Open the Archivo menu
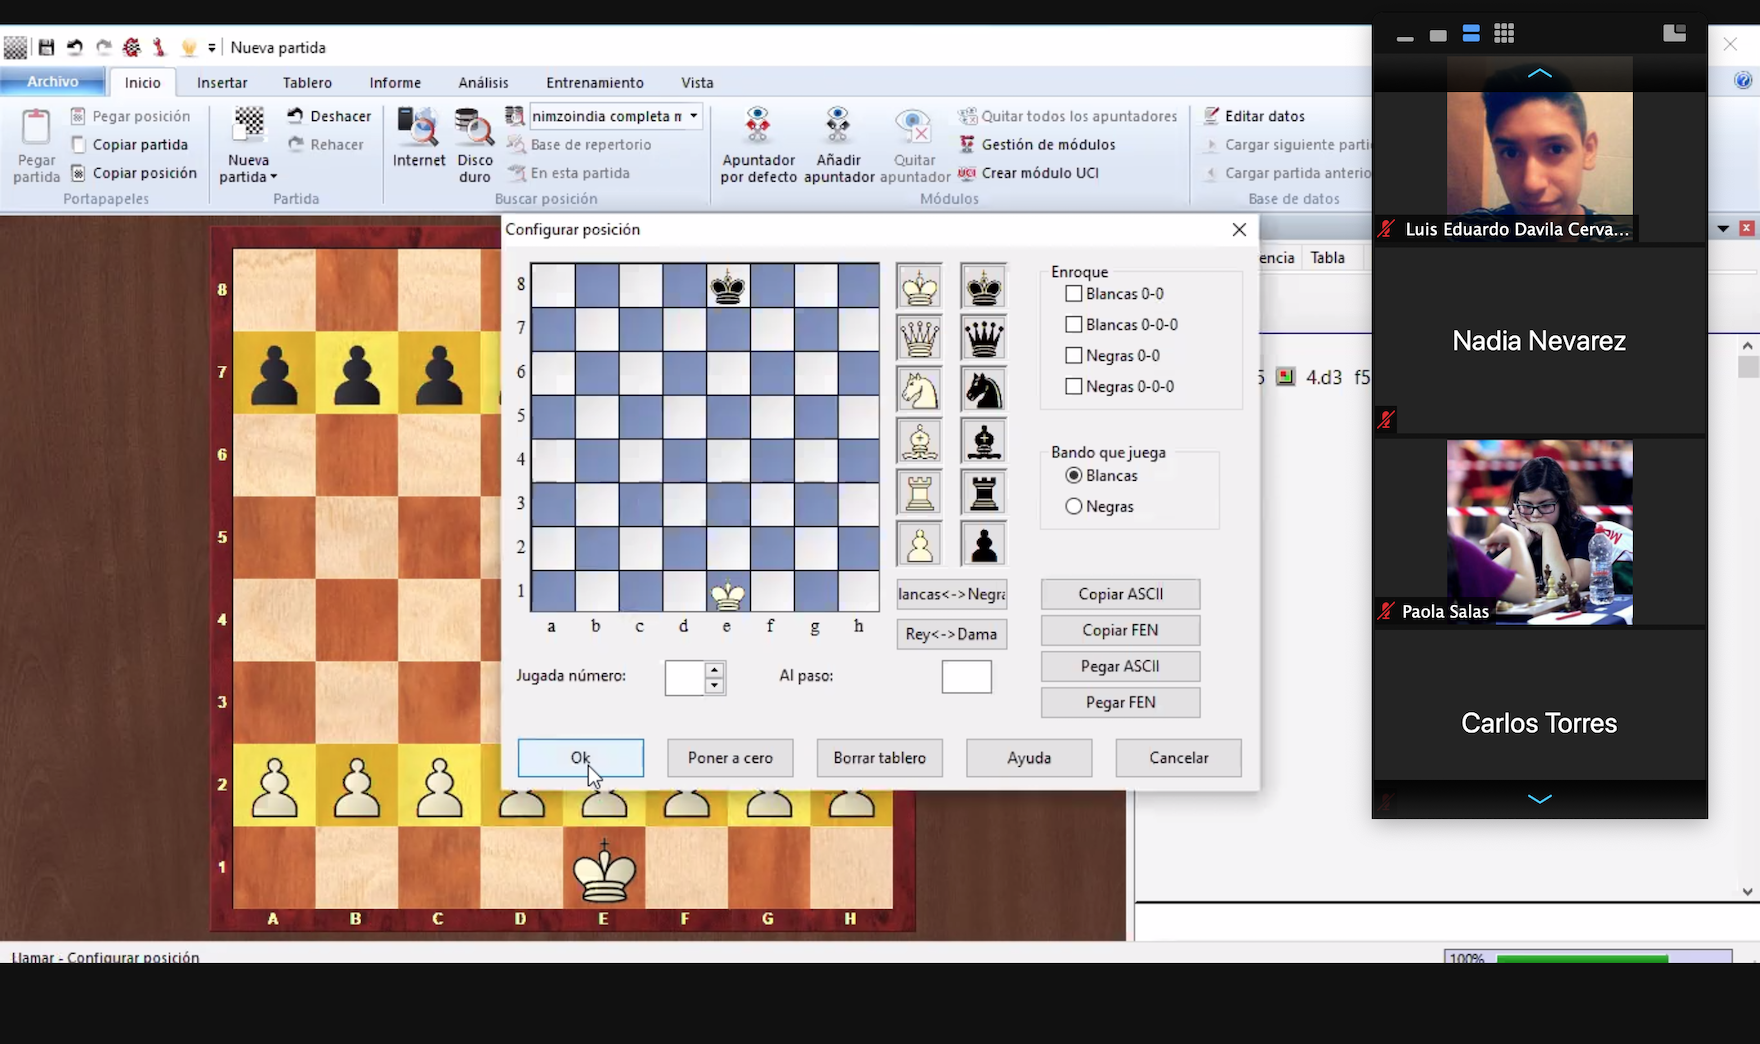 52,82
